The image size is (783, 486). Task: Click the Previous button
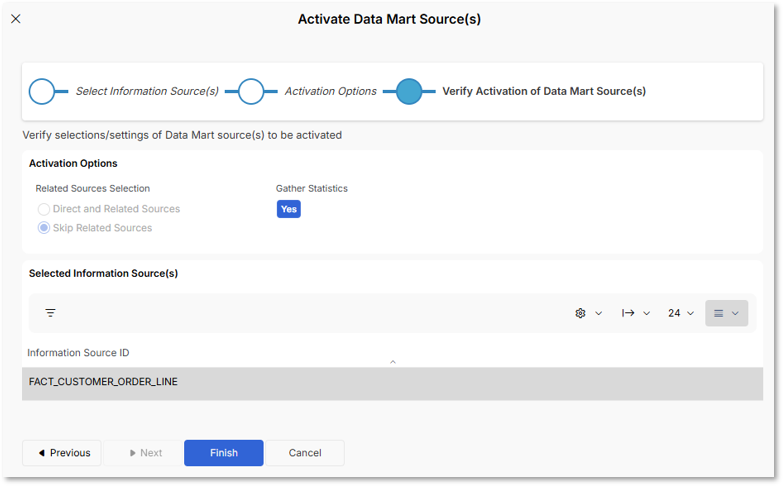pos(62,453)
